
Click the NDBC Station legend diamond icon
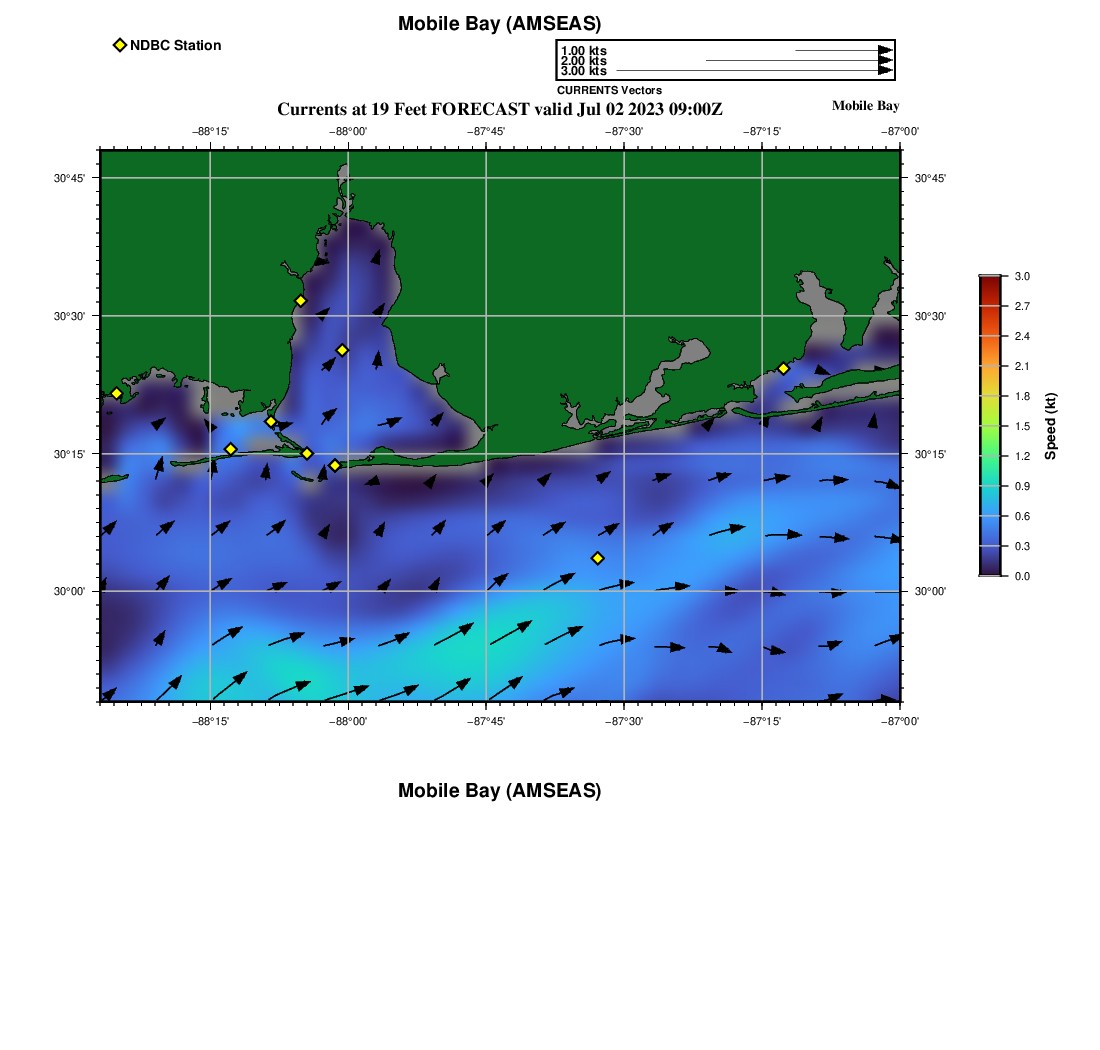pyautogui.click(x=120, y=45)
